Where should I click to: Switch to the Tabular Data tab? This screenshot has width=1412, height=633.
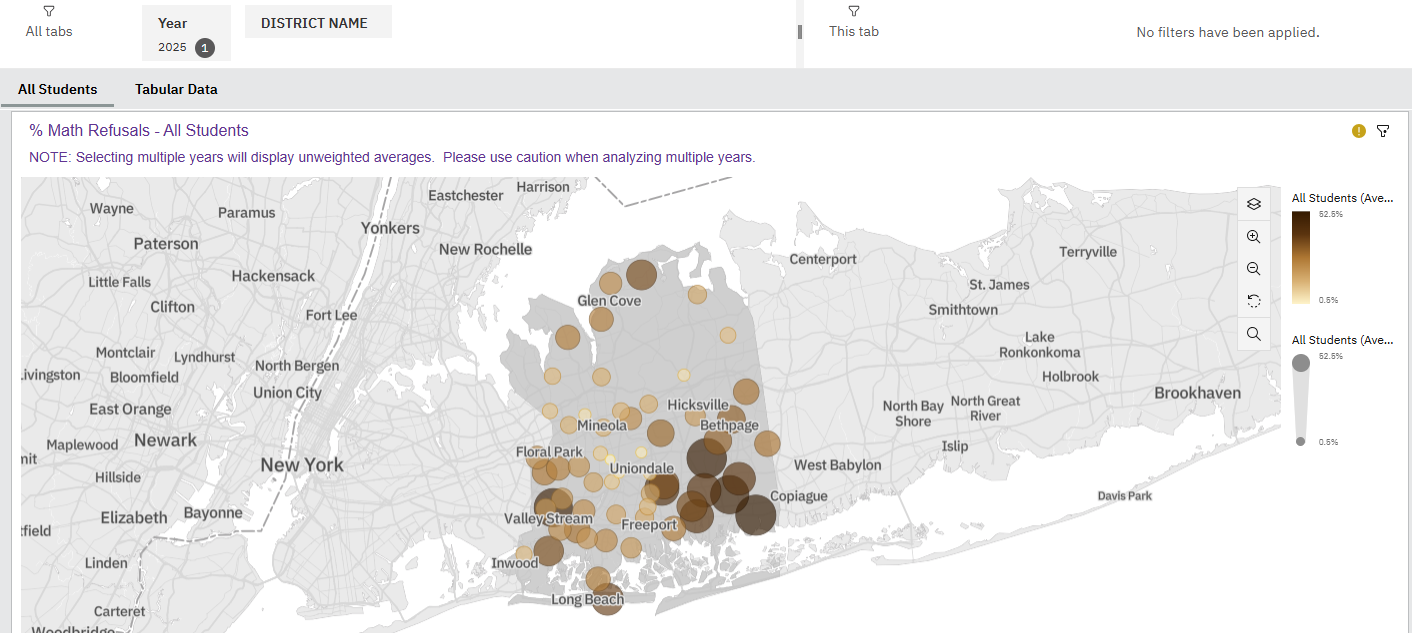point(176,89)
